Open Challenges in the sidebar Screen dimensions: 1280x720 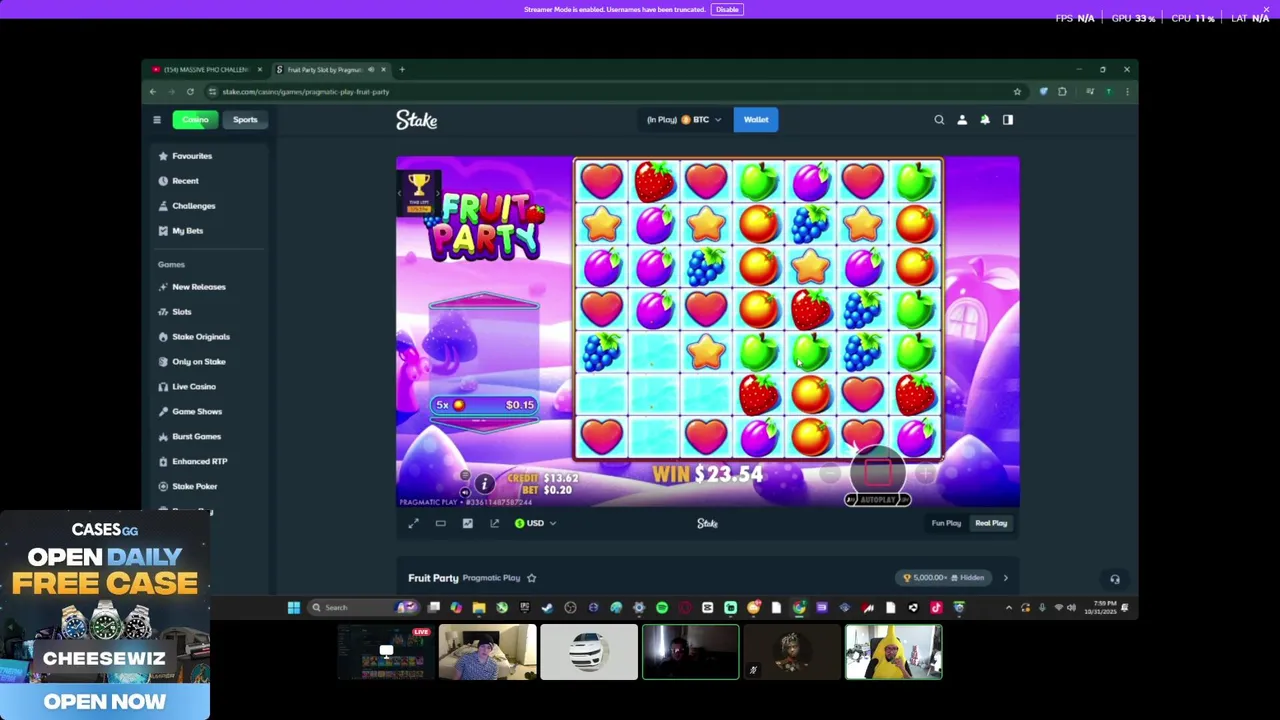click(x=193, y=206)
